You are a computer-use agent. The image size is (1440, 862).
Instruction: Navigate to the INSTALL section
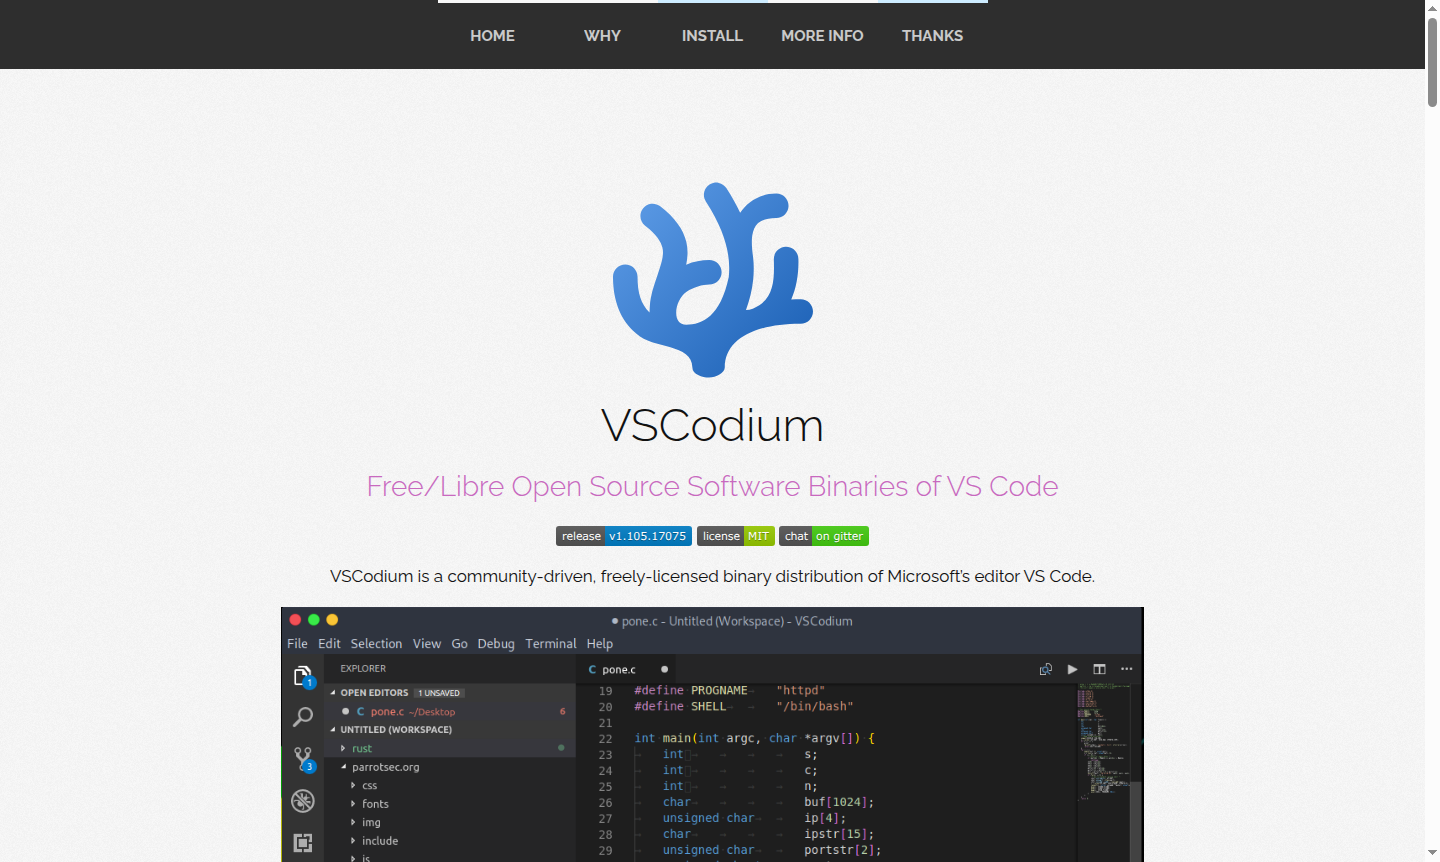click(x=712, y=35)
